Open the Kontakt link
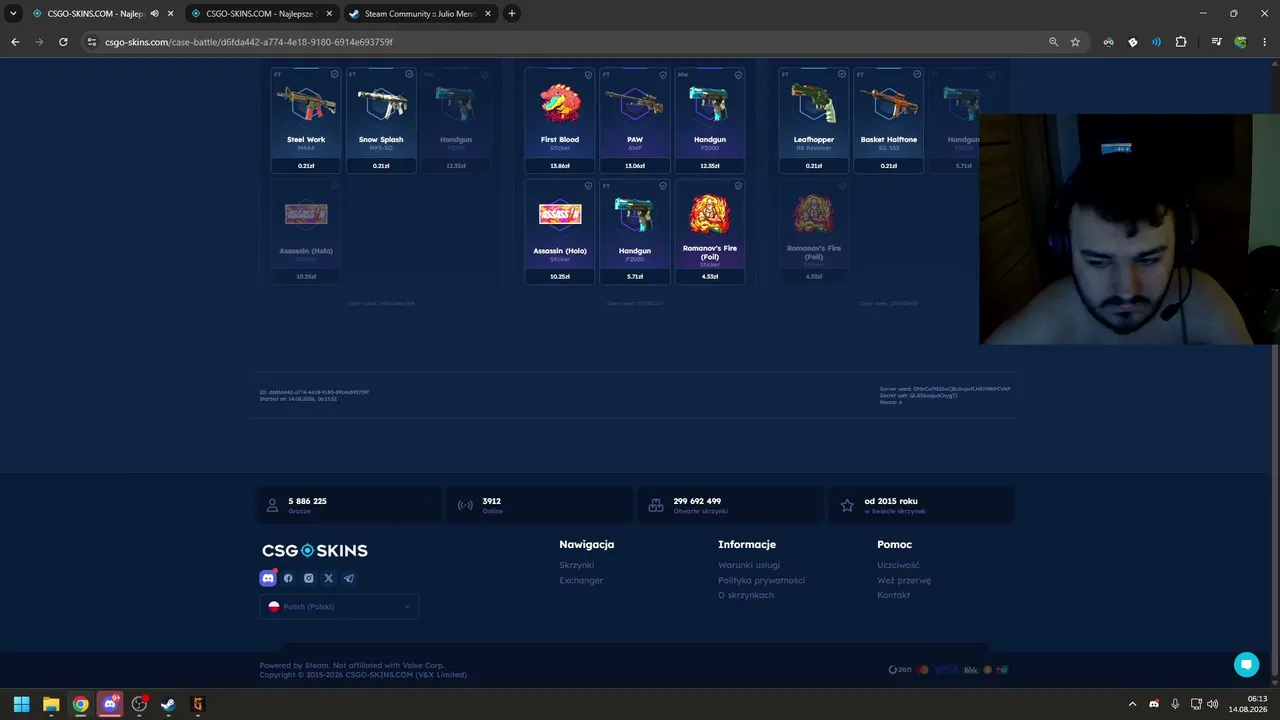 pos(894,595)
